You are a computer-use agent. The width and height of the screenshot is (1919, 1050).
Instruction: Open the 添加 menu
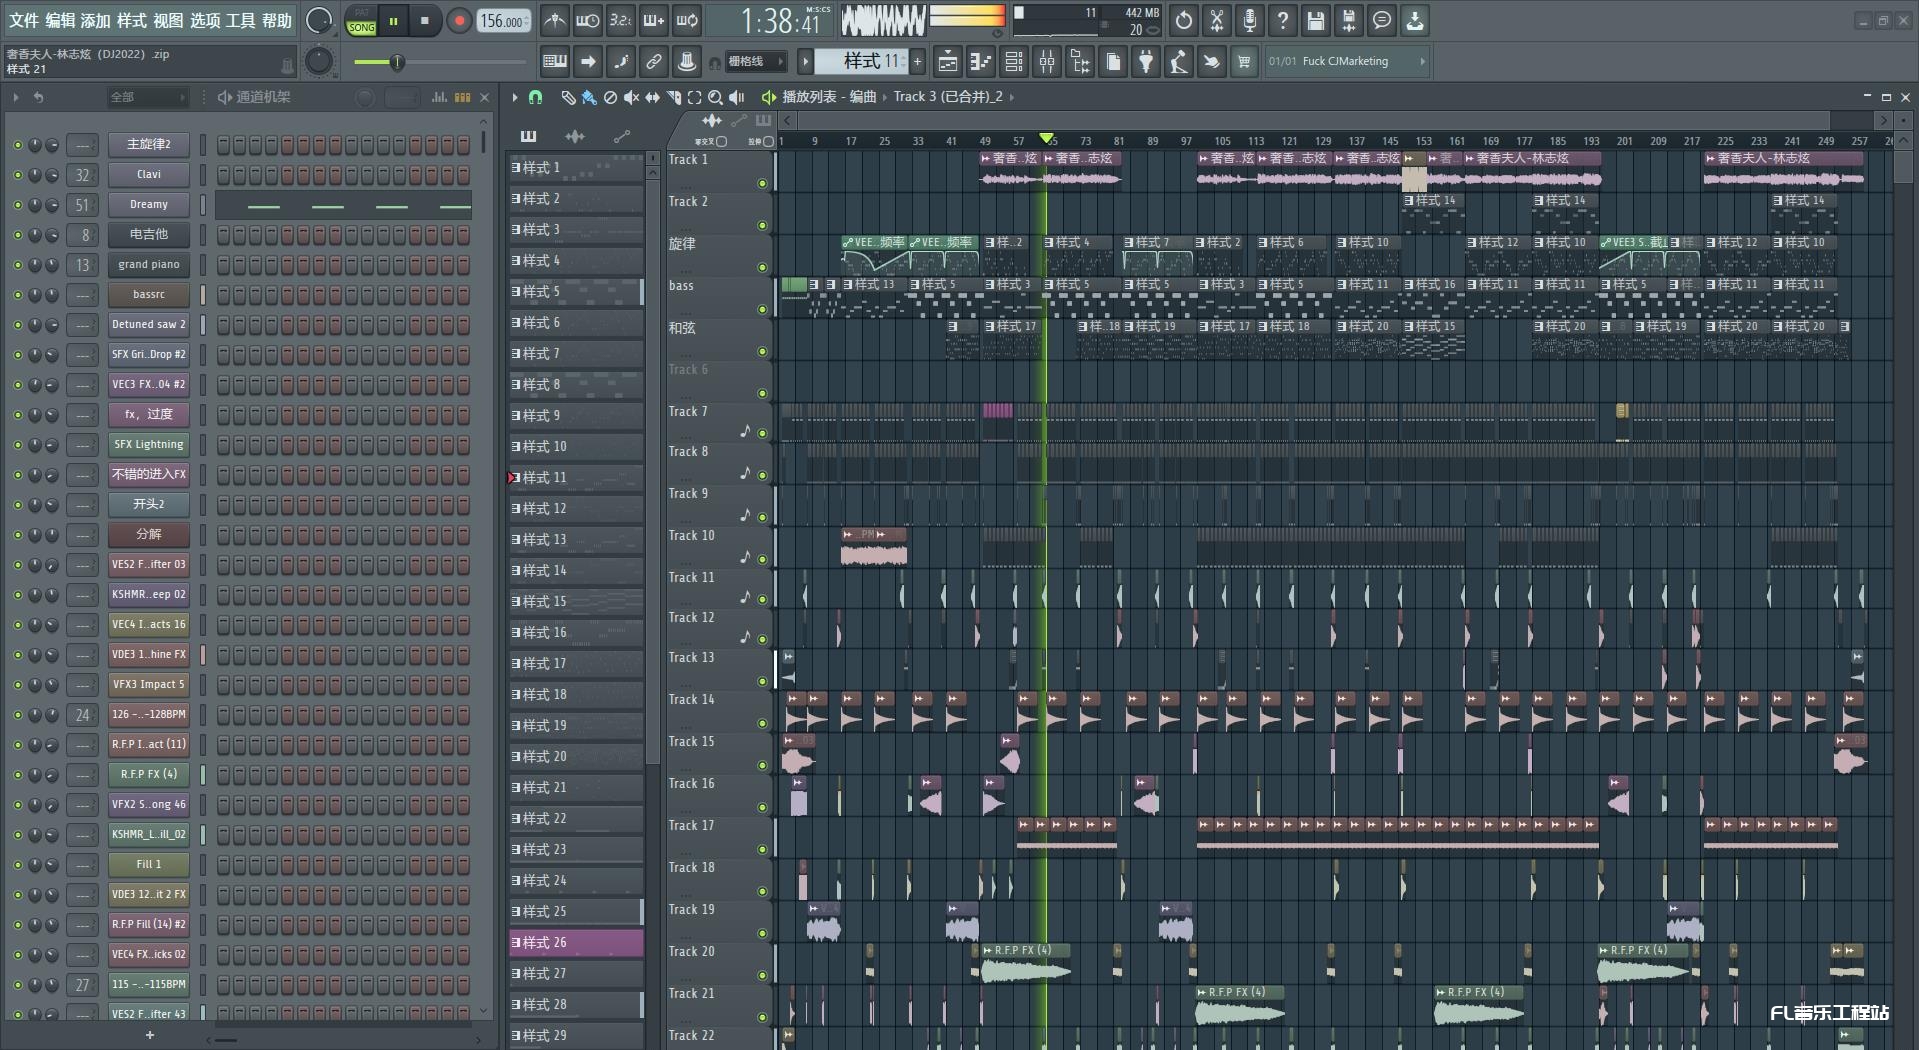96,21
